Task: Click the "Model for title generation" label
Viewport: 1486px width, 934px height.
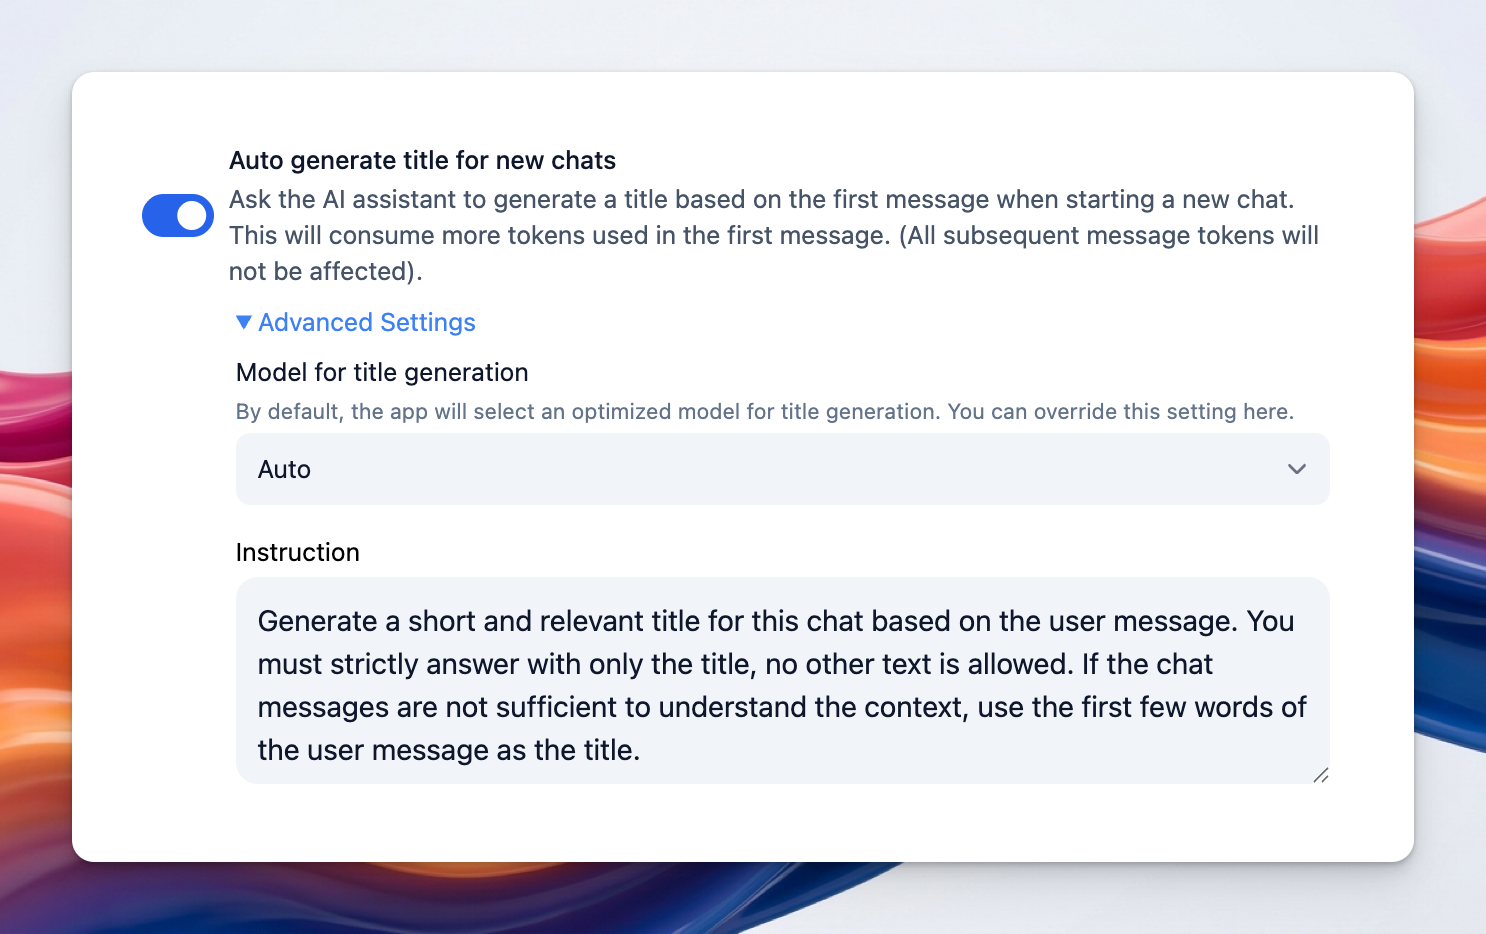Action: pos(382,372)
